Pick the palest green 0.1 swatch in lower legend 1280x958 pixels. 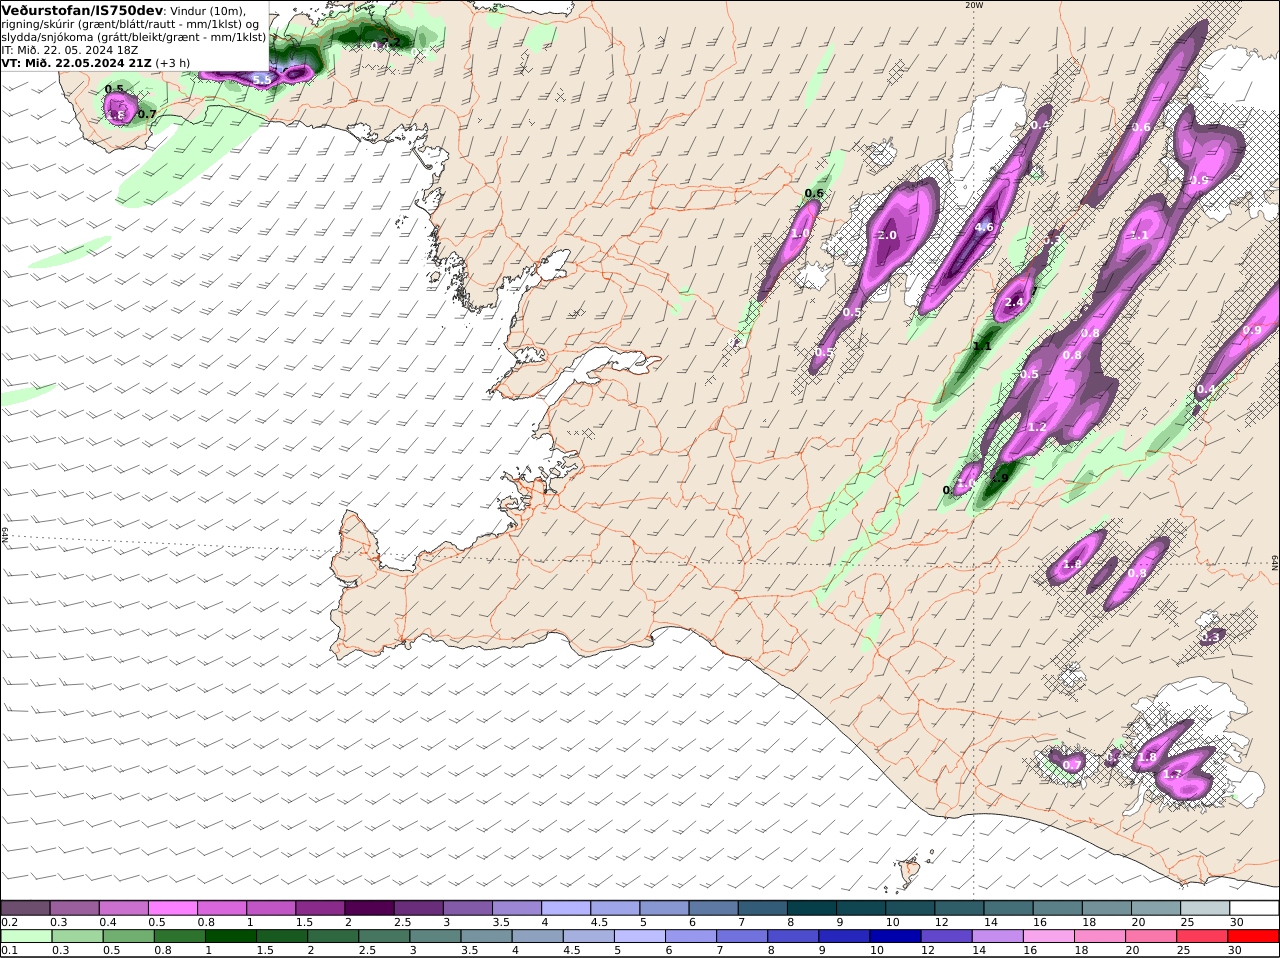point(27,936)
